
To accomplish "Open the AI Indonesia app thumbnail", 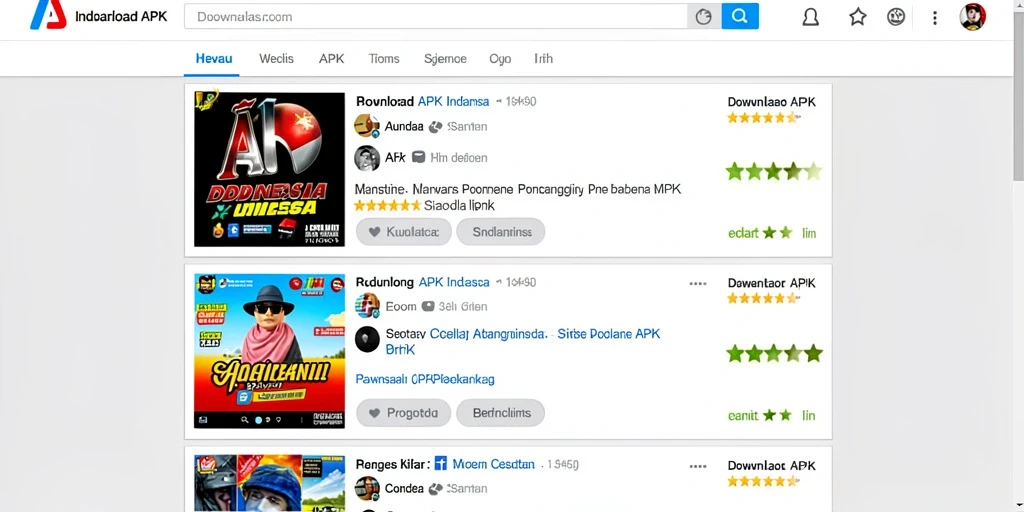I will 270,169.
